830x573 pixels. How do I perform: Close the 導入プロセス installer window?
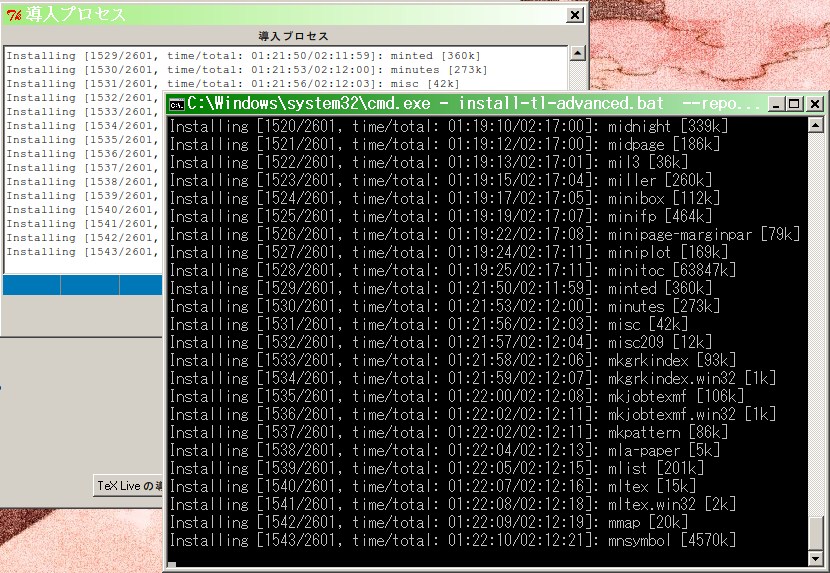click(575, 15)
